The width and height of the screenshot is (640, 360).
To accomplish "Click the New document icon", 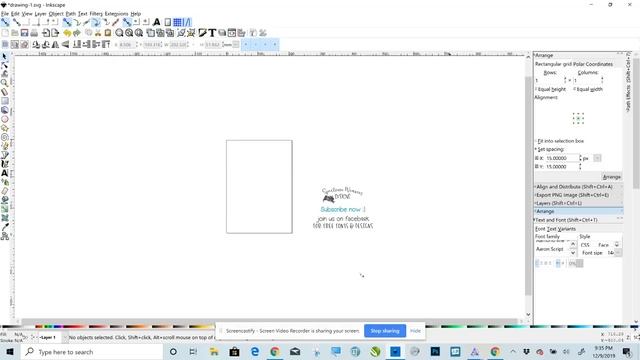I will coord(5,33).
